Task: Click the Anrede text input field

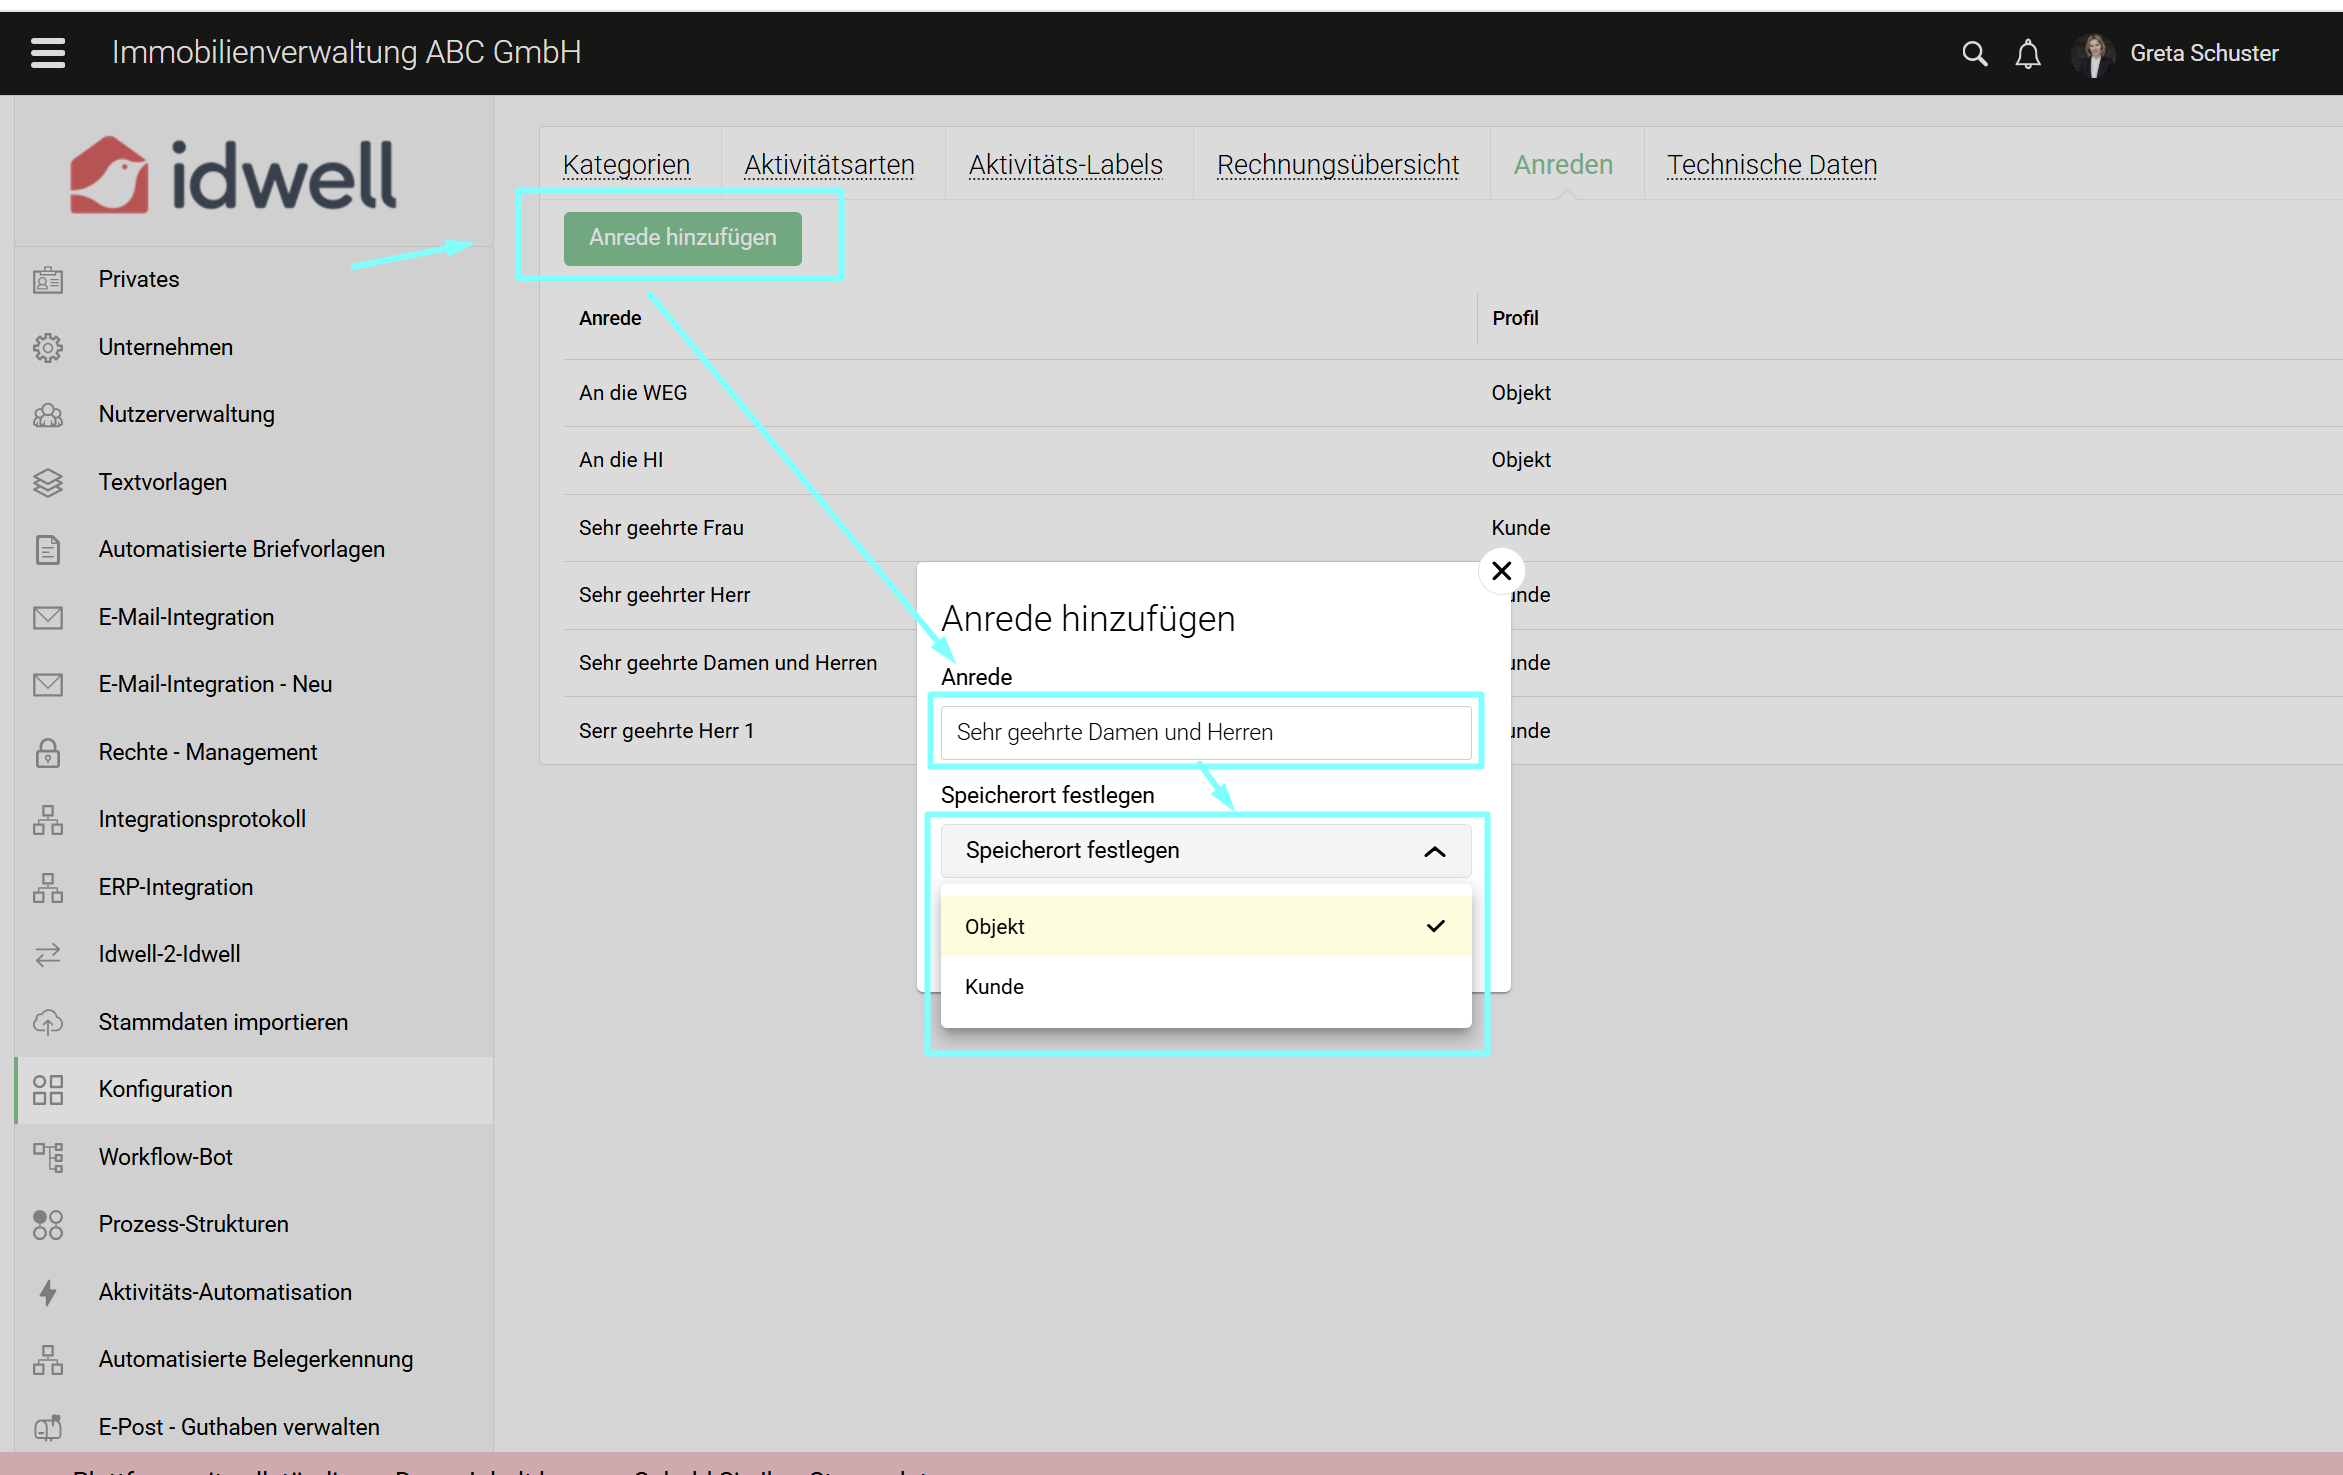Action: pos(1204,732)
